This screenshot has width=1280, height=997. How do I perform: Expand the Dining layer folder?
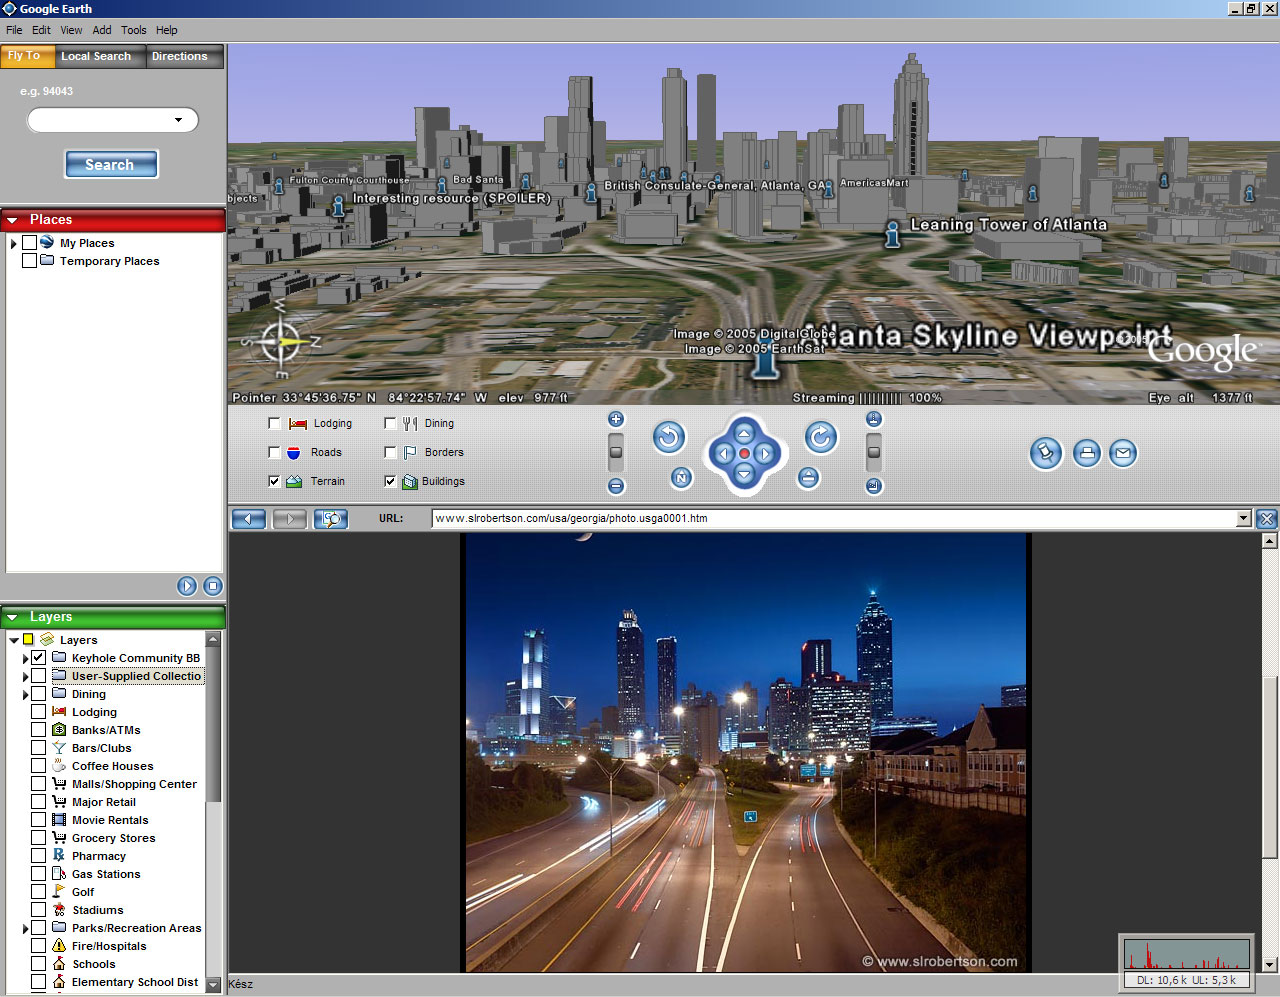click(25, 695)
